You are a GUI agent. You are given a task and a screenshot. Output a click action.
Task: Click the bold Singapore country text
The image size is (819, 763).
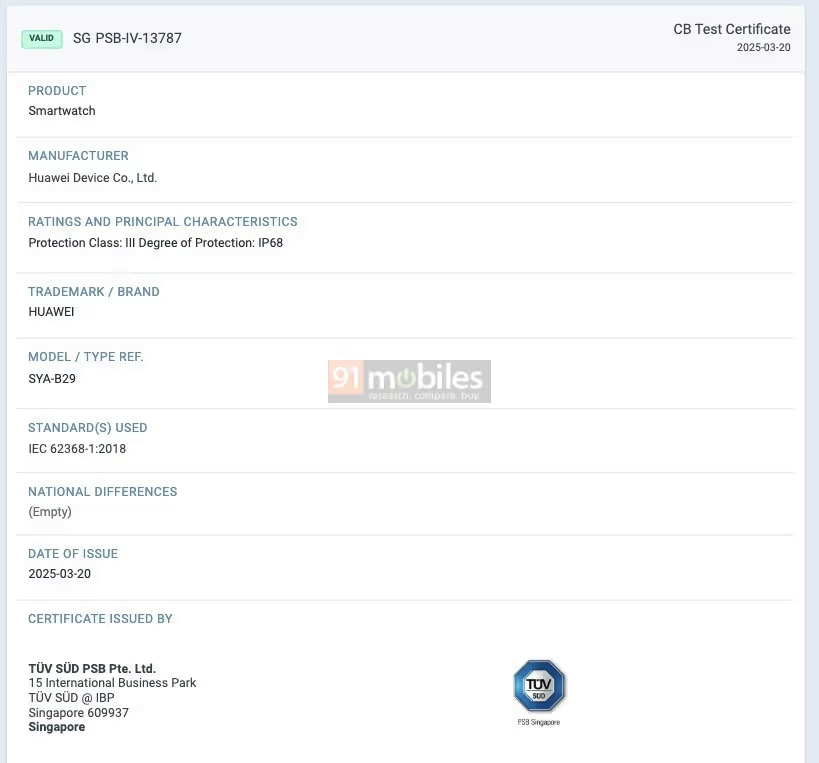coord(56,727)
